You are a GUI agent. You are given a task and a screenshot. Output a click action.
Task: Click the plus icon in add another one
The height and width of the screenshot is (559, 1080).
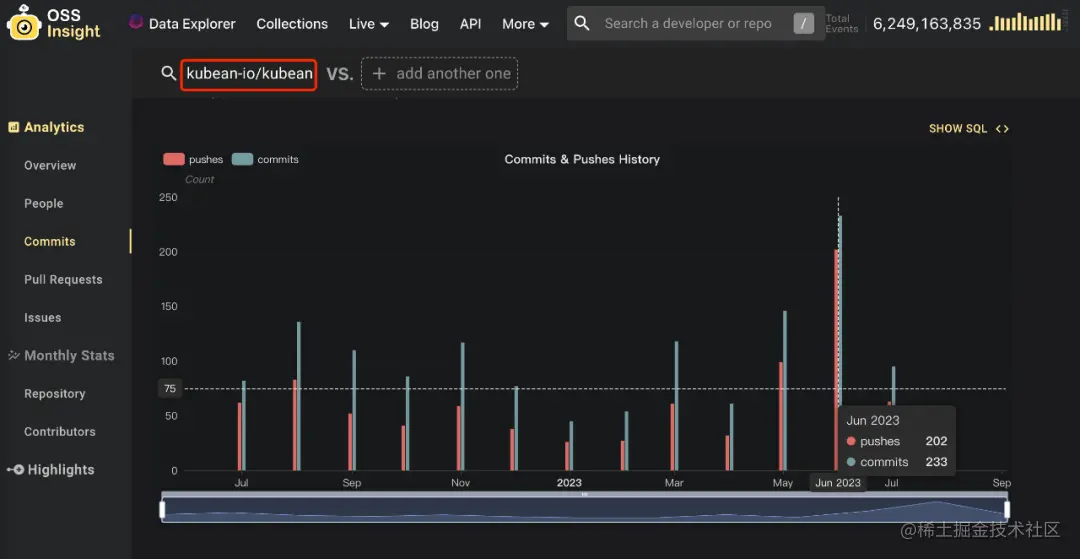(378, 74)
